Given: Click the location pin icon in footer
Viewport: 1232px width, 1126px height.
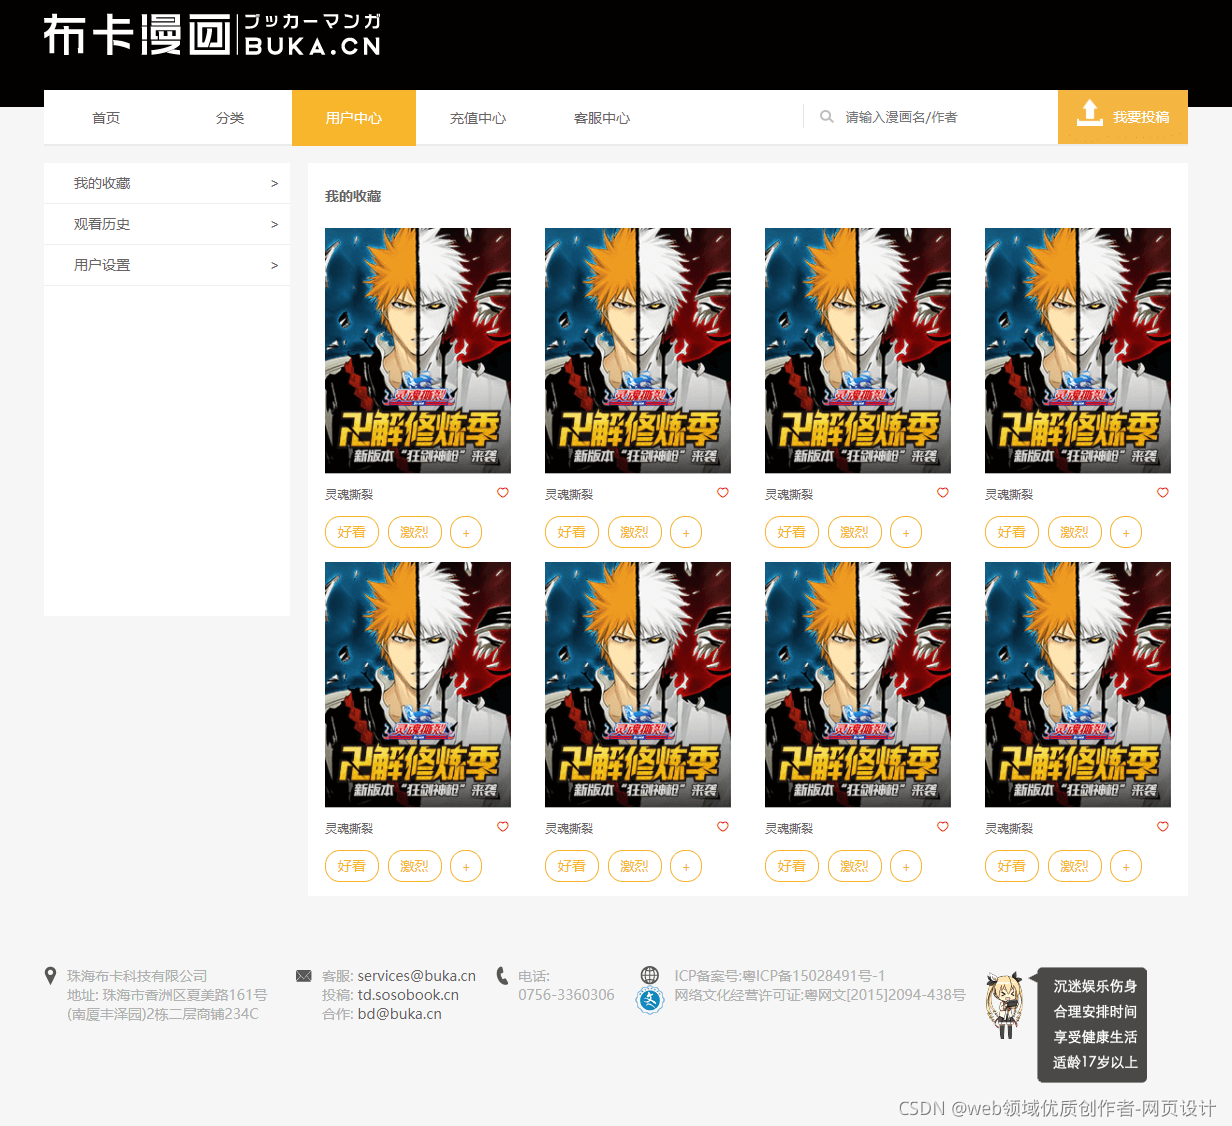Looking at the screenshot, I should (51, 975).
